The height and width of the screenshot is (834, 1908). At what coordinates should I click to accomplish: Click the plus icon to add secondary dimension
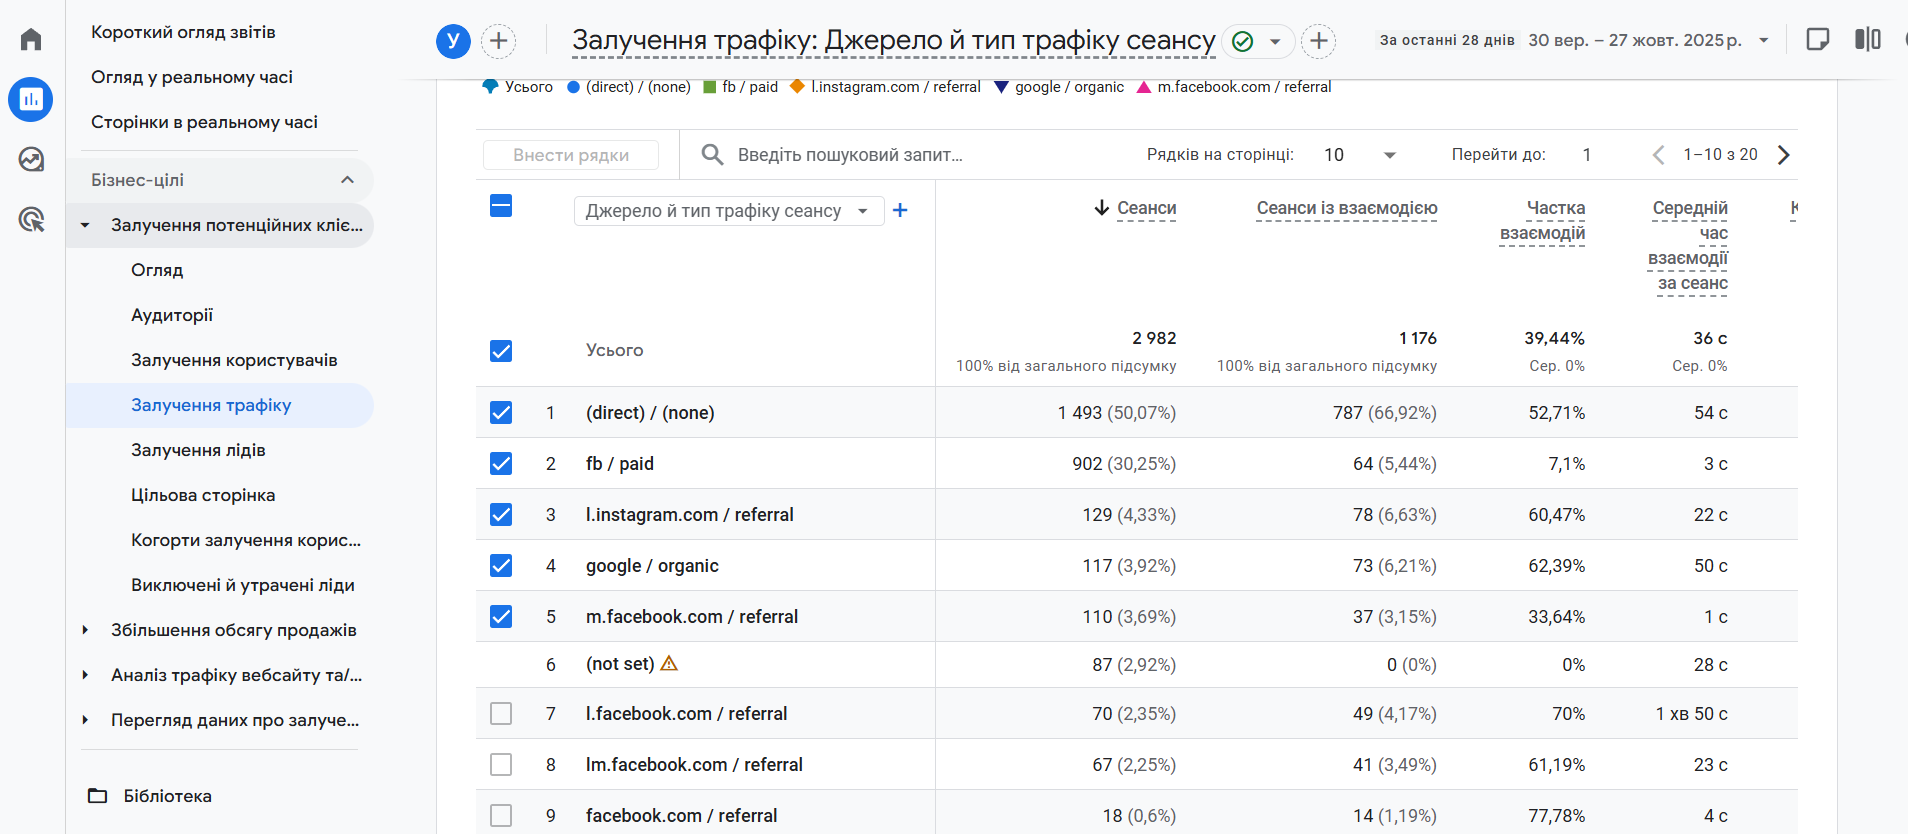[900, 210]
